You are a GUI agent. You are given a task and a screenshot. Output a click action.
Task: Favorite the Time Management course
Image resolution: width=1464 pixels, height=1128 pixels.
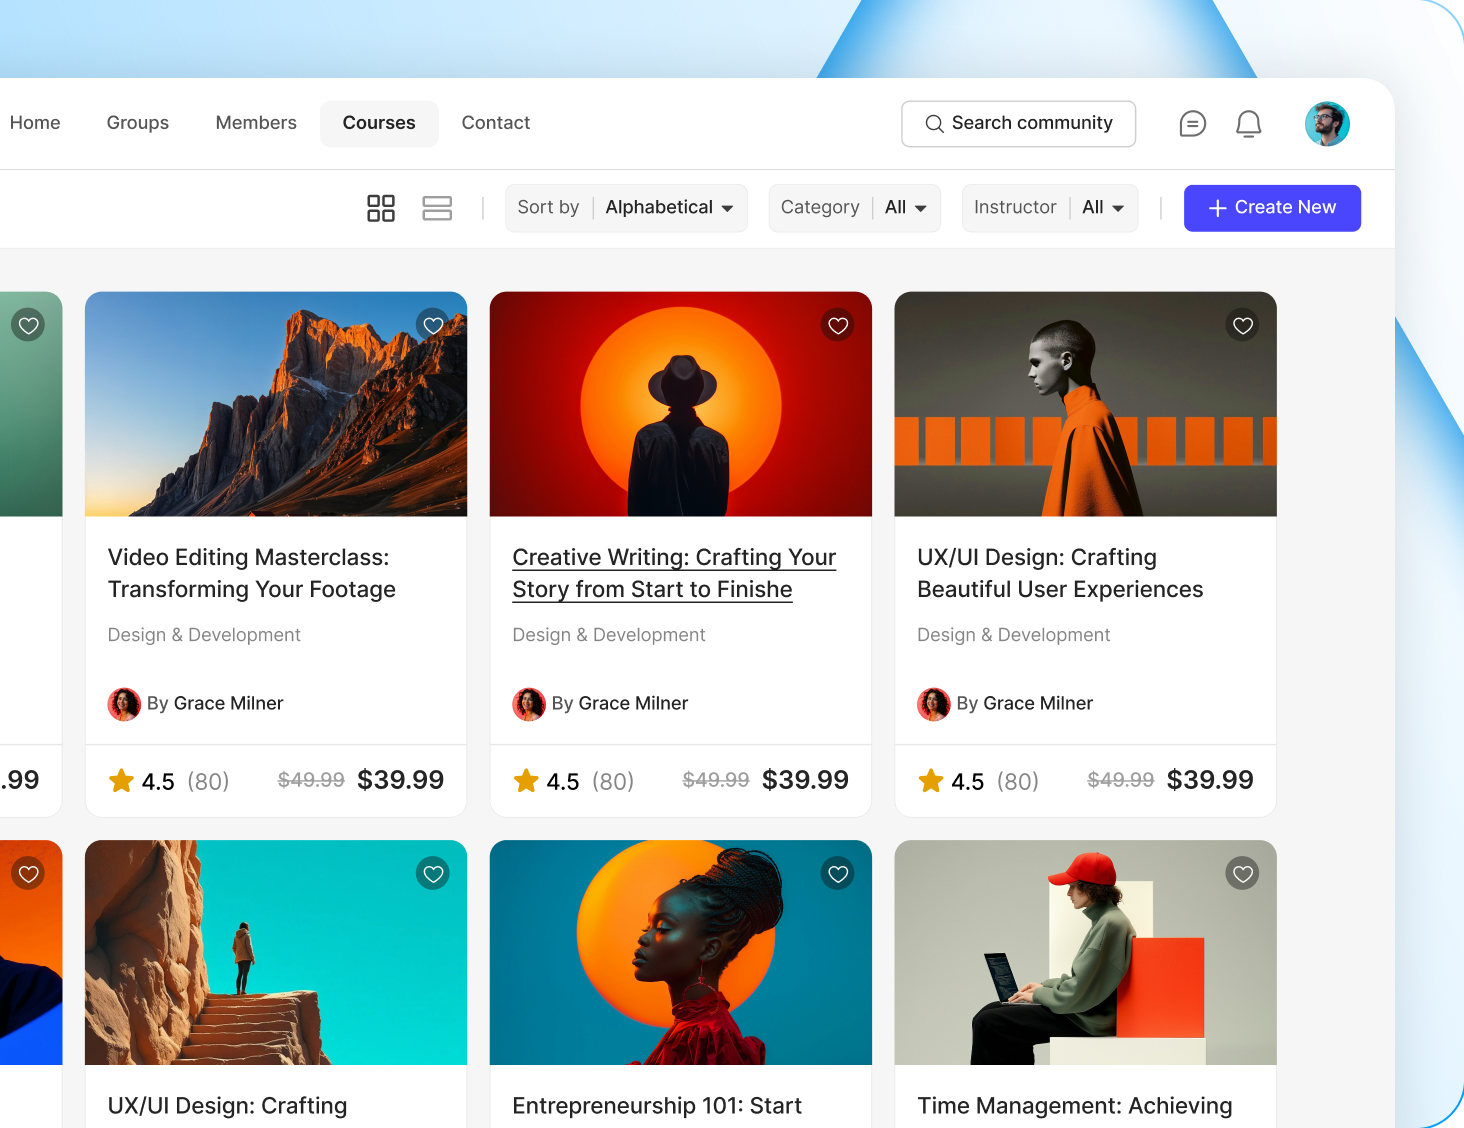[1243, 874]
